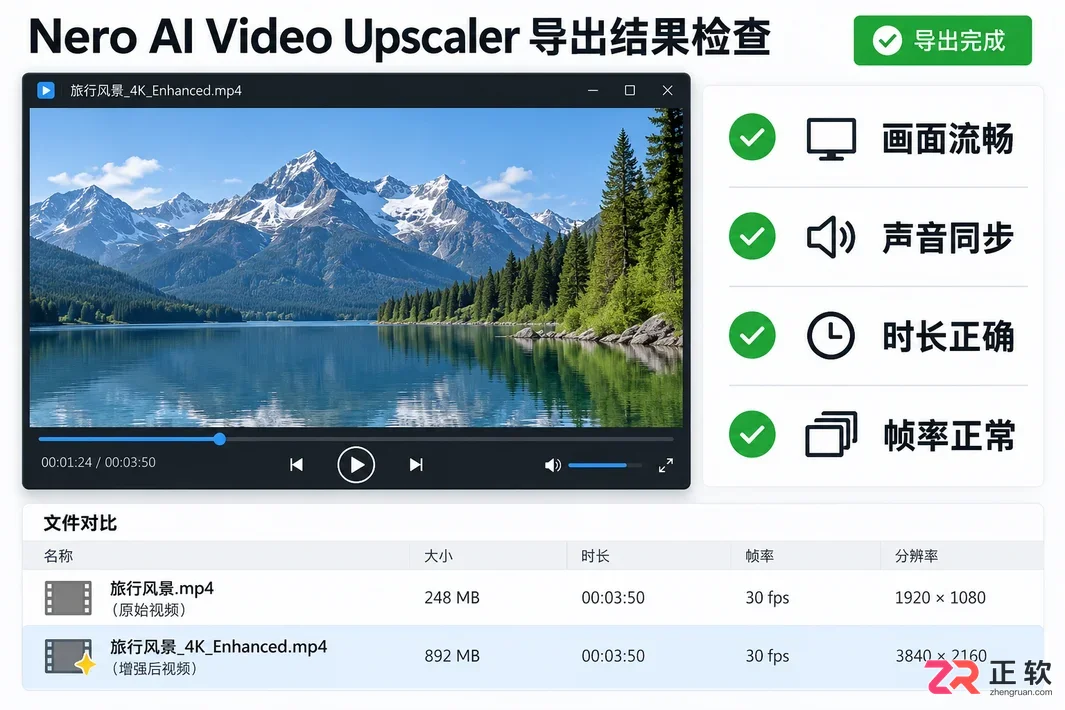This screenshot has height=710, width=1065.
Task: Mute audio with the speaker icon in player
Action: pos(552,465)
